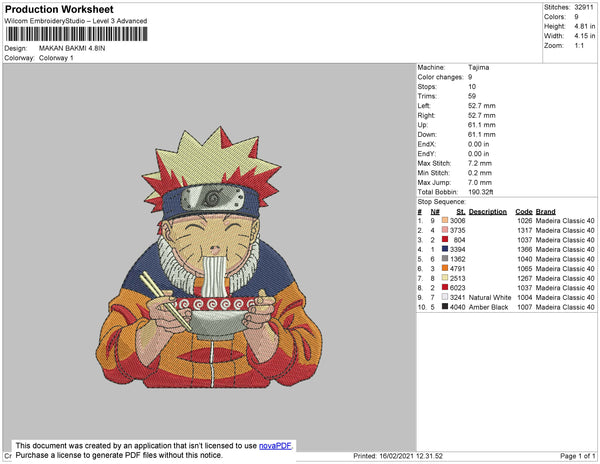Click the 'EndX:' label
The image size is (600, 464).
click(x=426, y=144)
